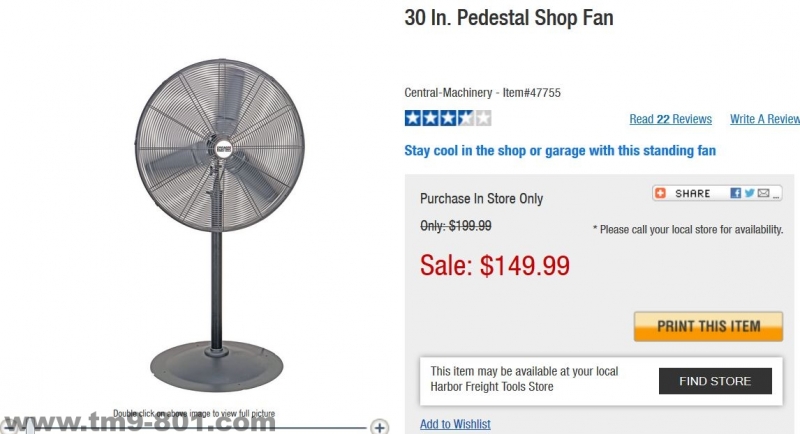Zoom in with the plus magnifier icon
Image resolution: width=800 pixels, height=434 pixels.
pyautogui.click(x=379, y=427)
